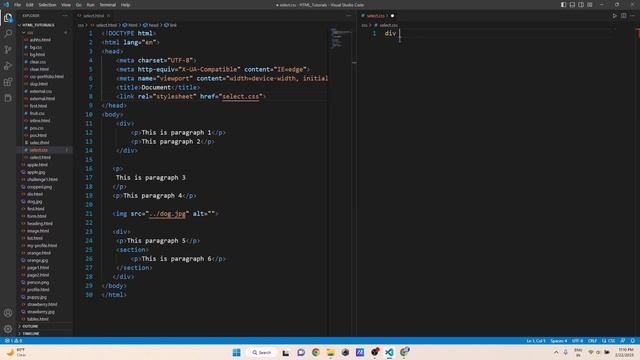
Task: Open the Selection menu
Action: 47,5
